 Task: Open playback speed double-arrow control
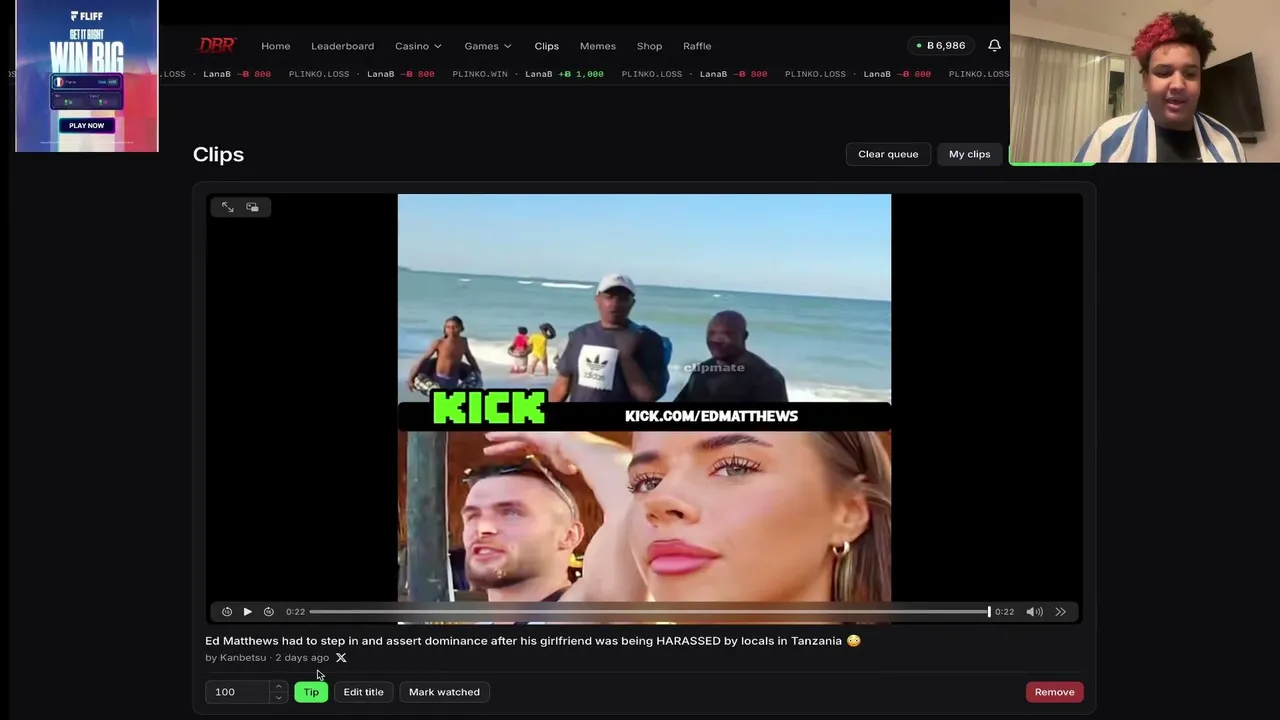pyautogui.click(x=1060, y=612)
